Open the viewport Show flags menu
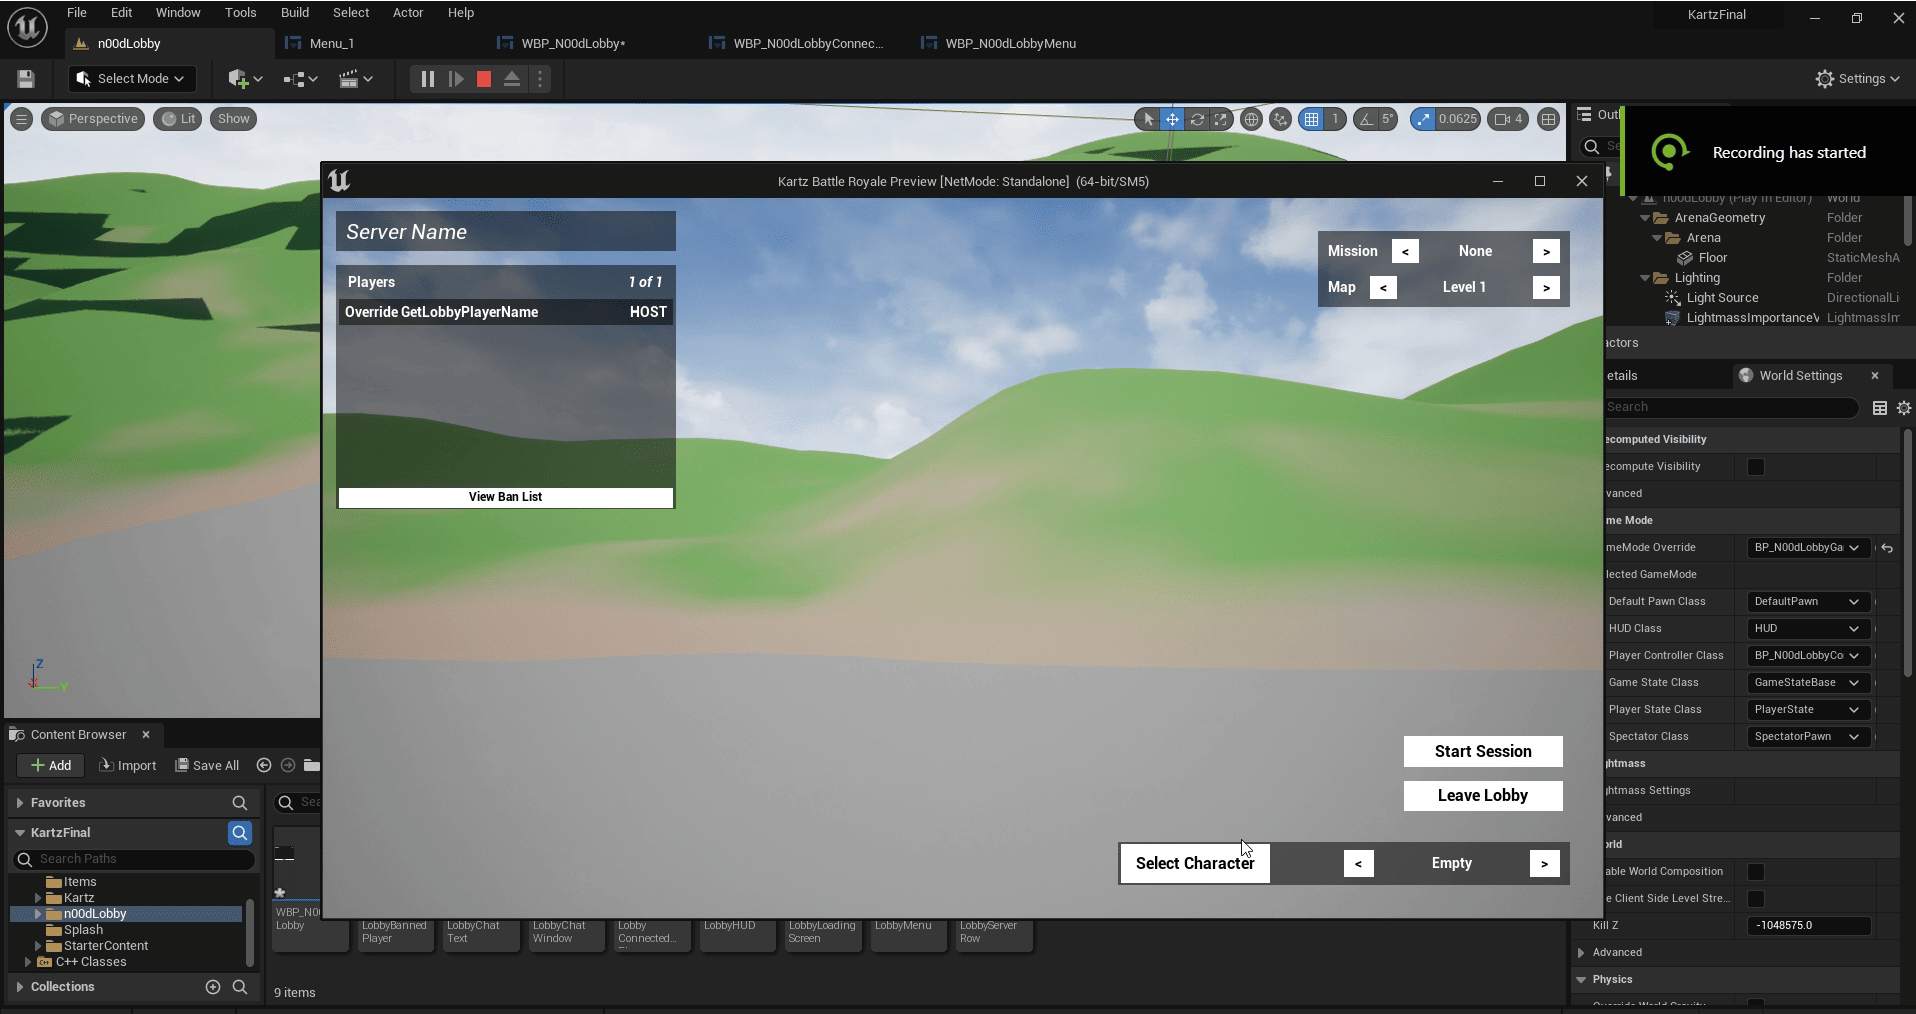 pos(234,119)
